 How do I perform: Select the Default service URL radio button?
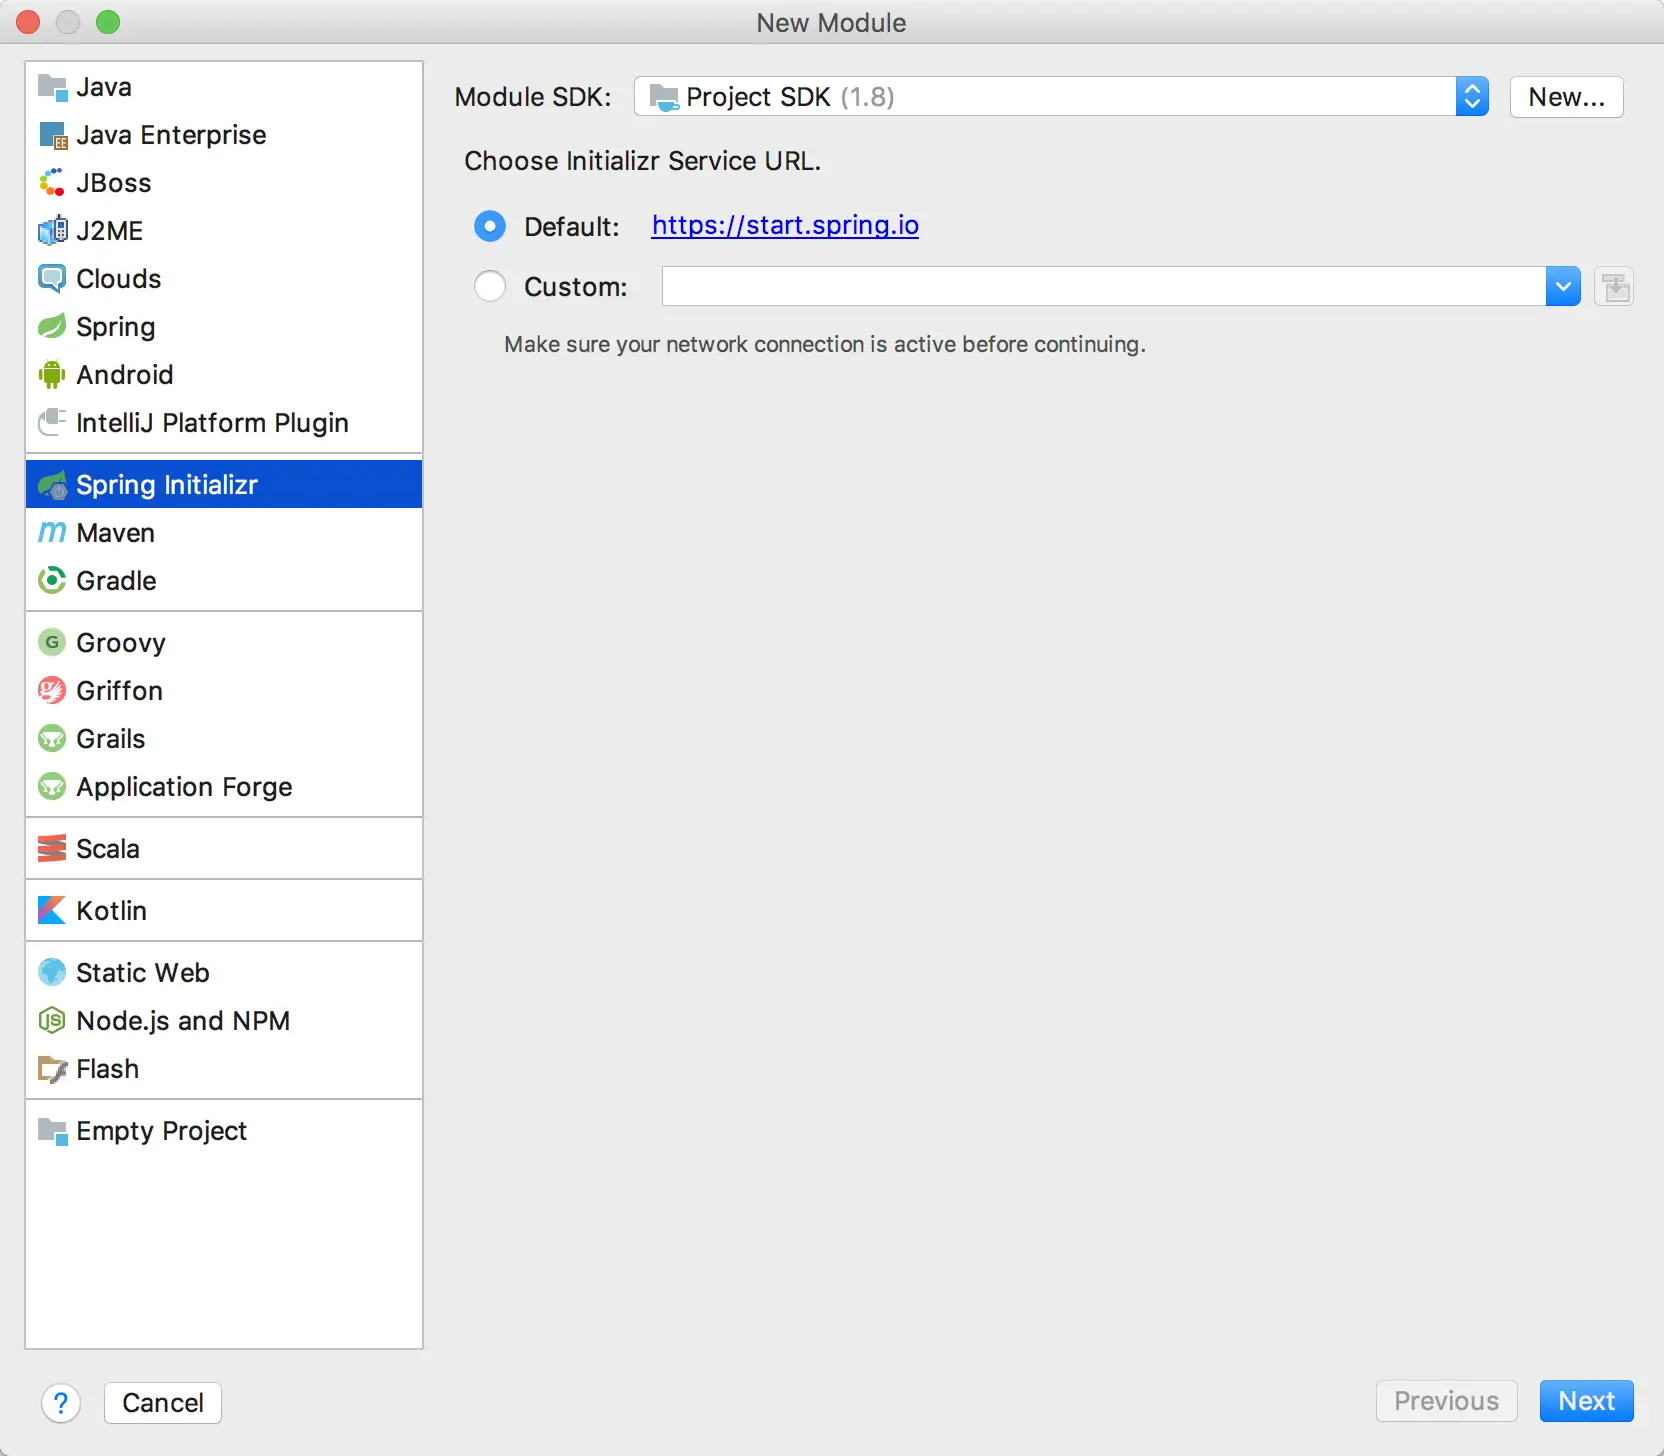pyautogui.click(x=490, y=227)
